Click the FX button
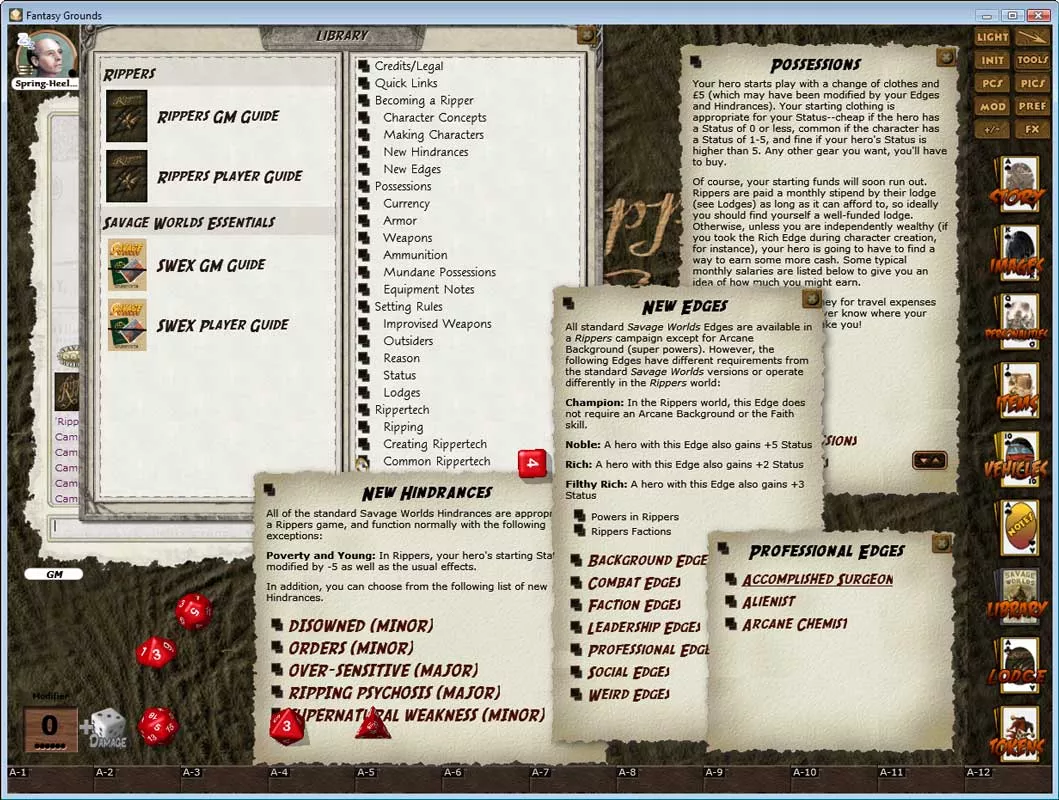 coord(1032,129)
